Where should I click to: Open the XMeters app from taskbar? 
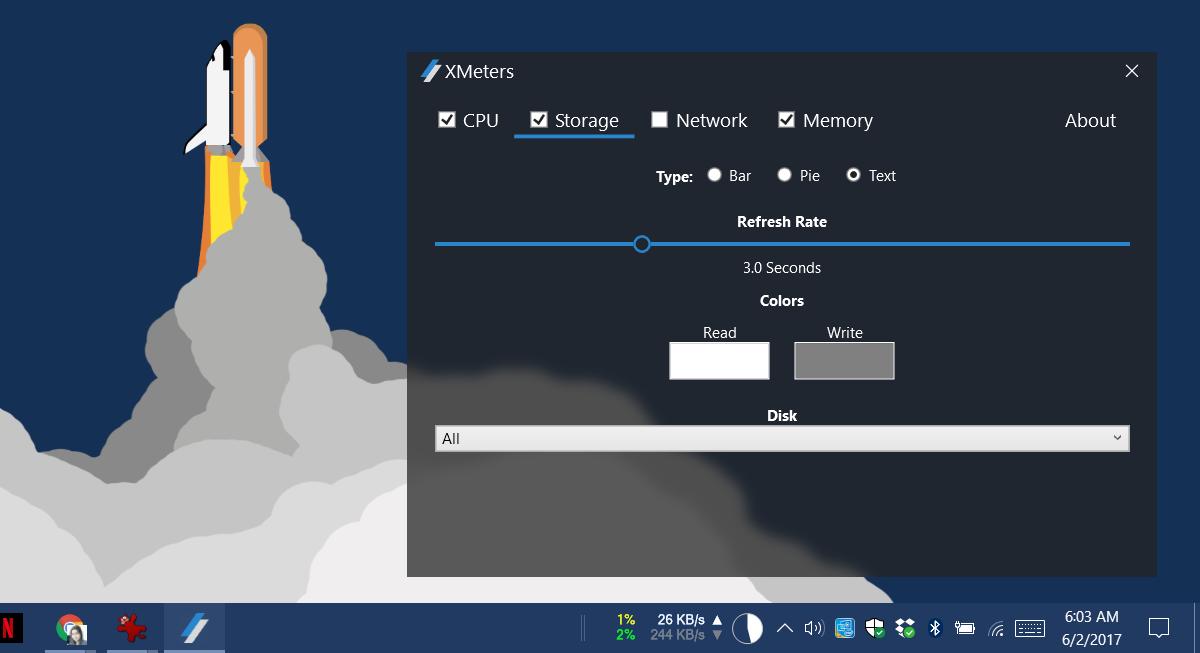(x=194, y=628)
